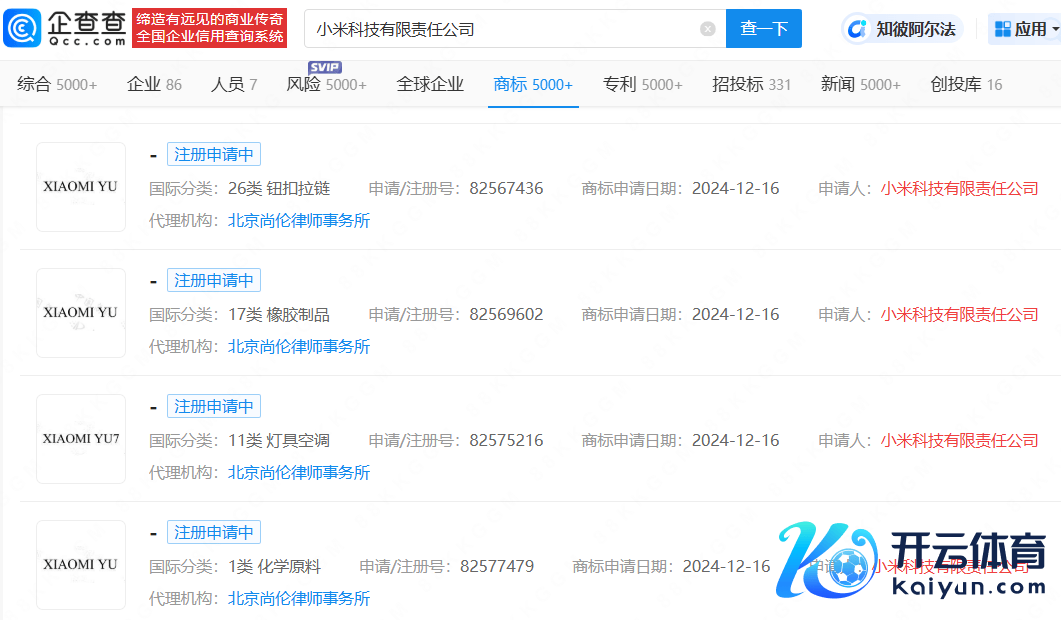
Task: Open the 人员 tab
Action: pos(234,85)
